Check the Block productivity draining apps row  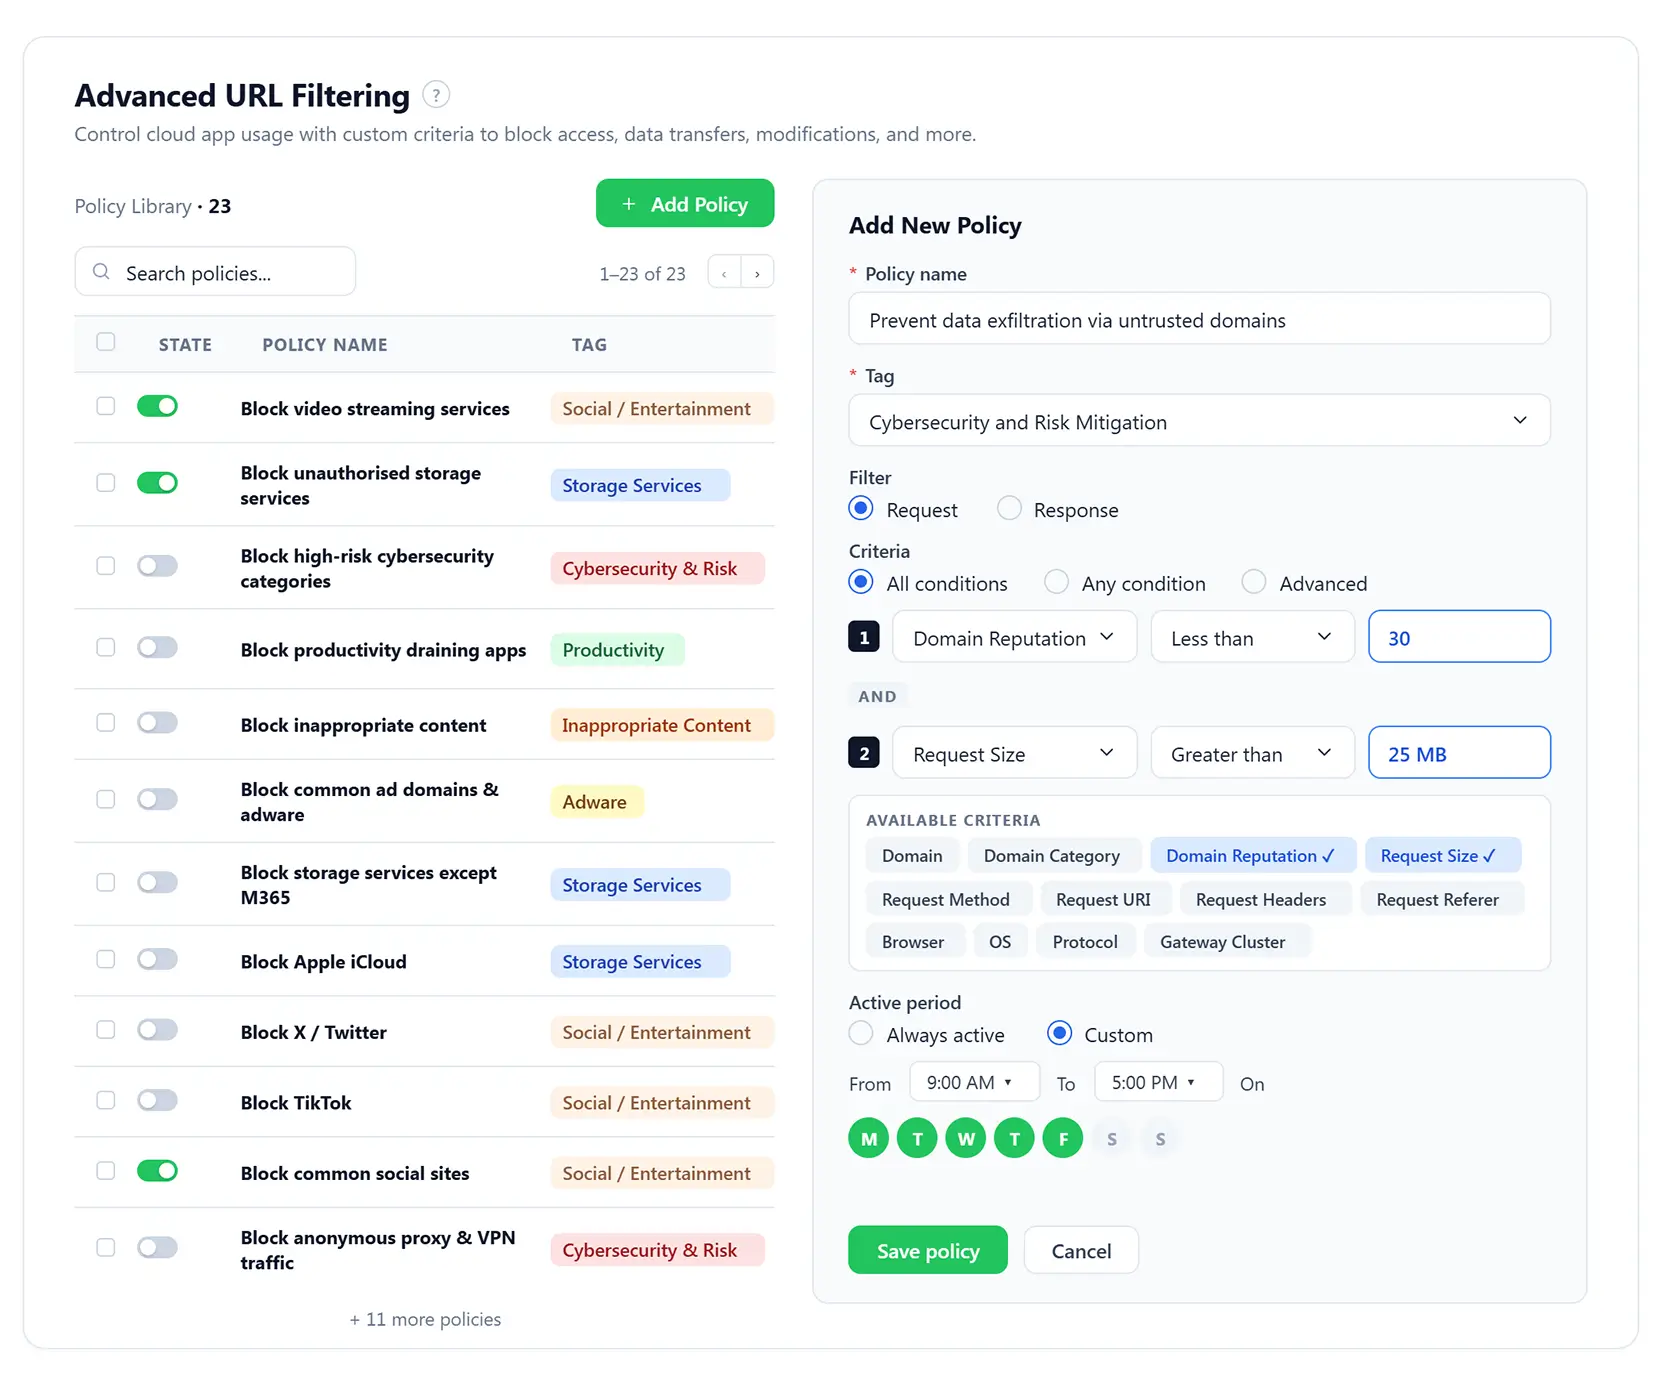[106, 647]
